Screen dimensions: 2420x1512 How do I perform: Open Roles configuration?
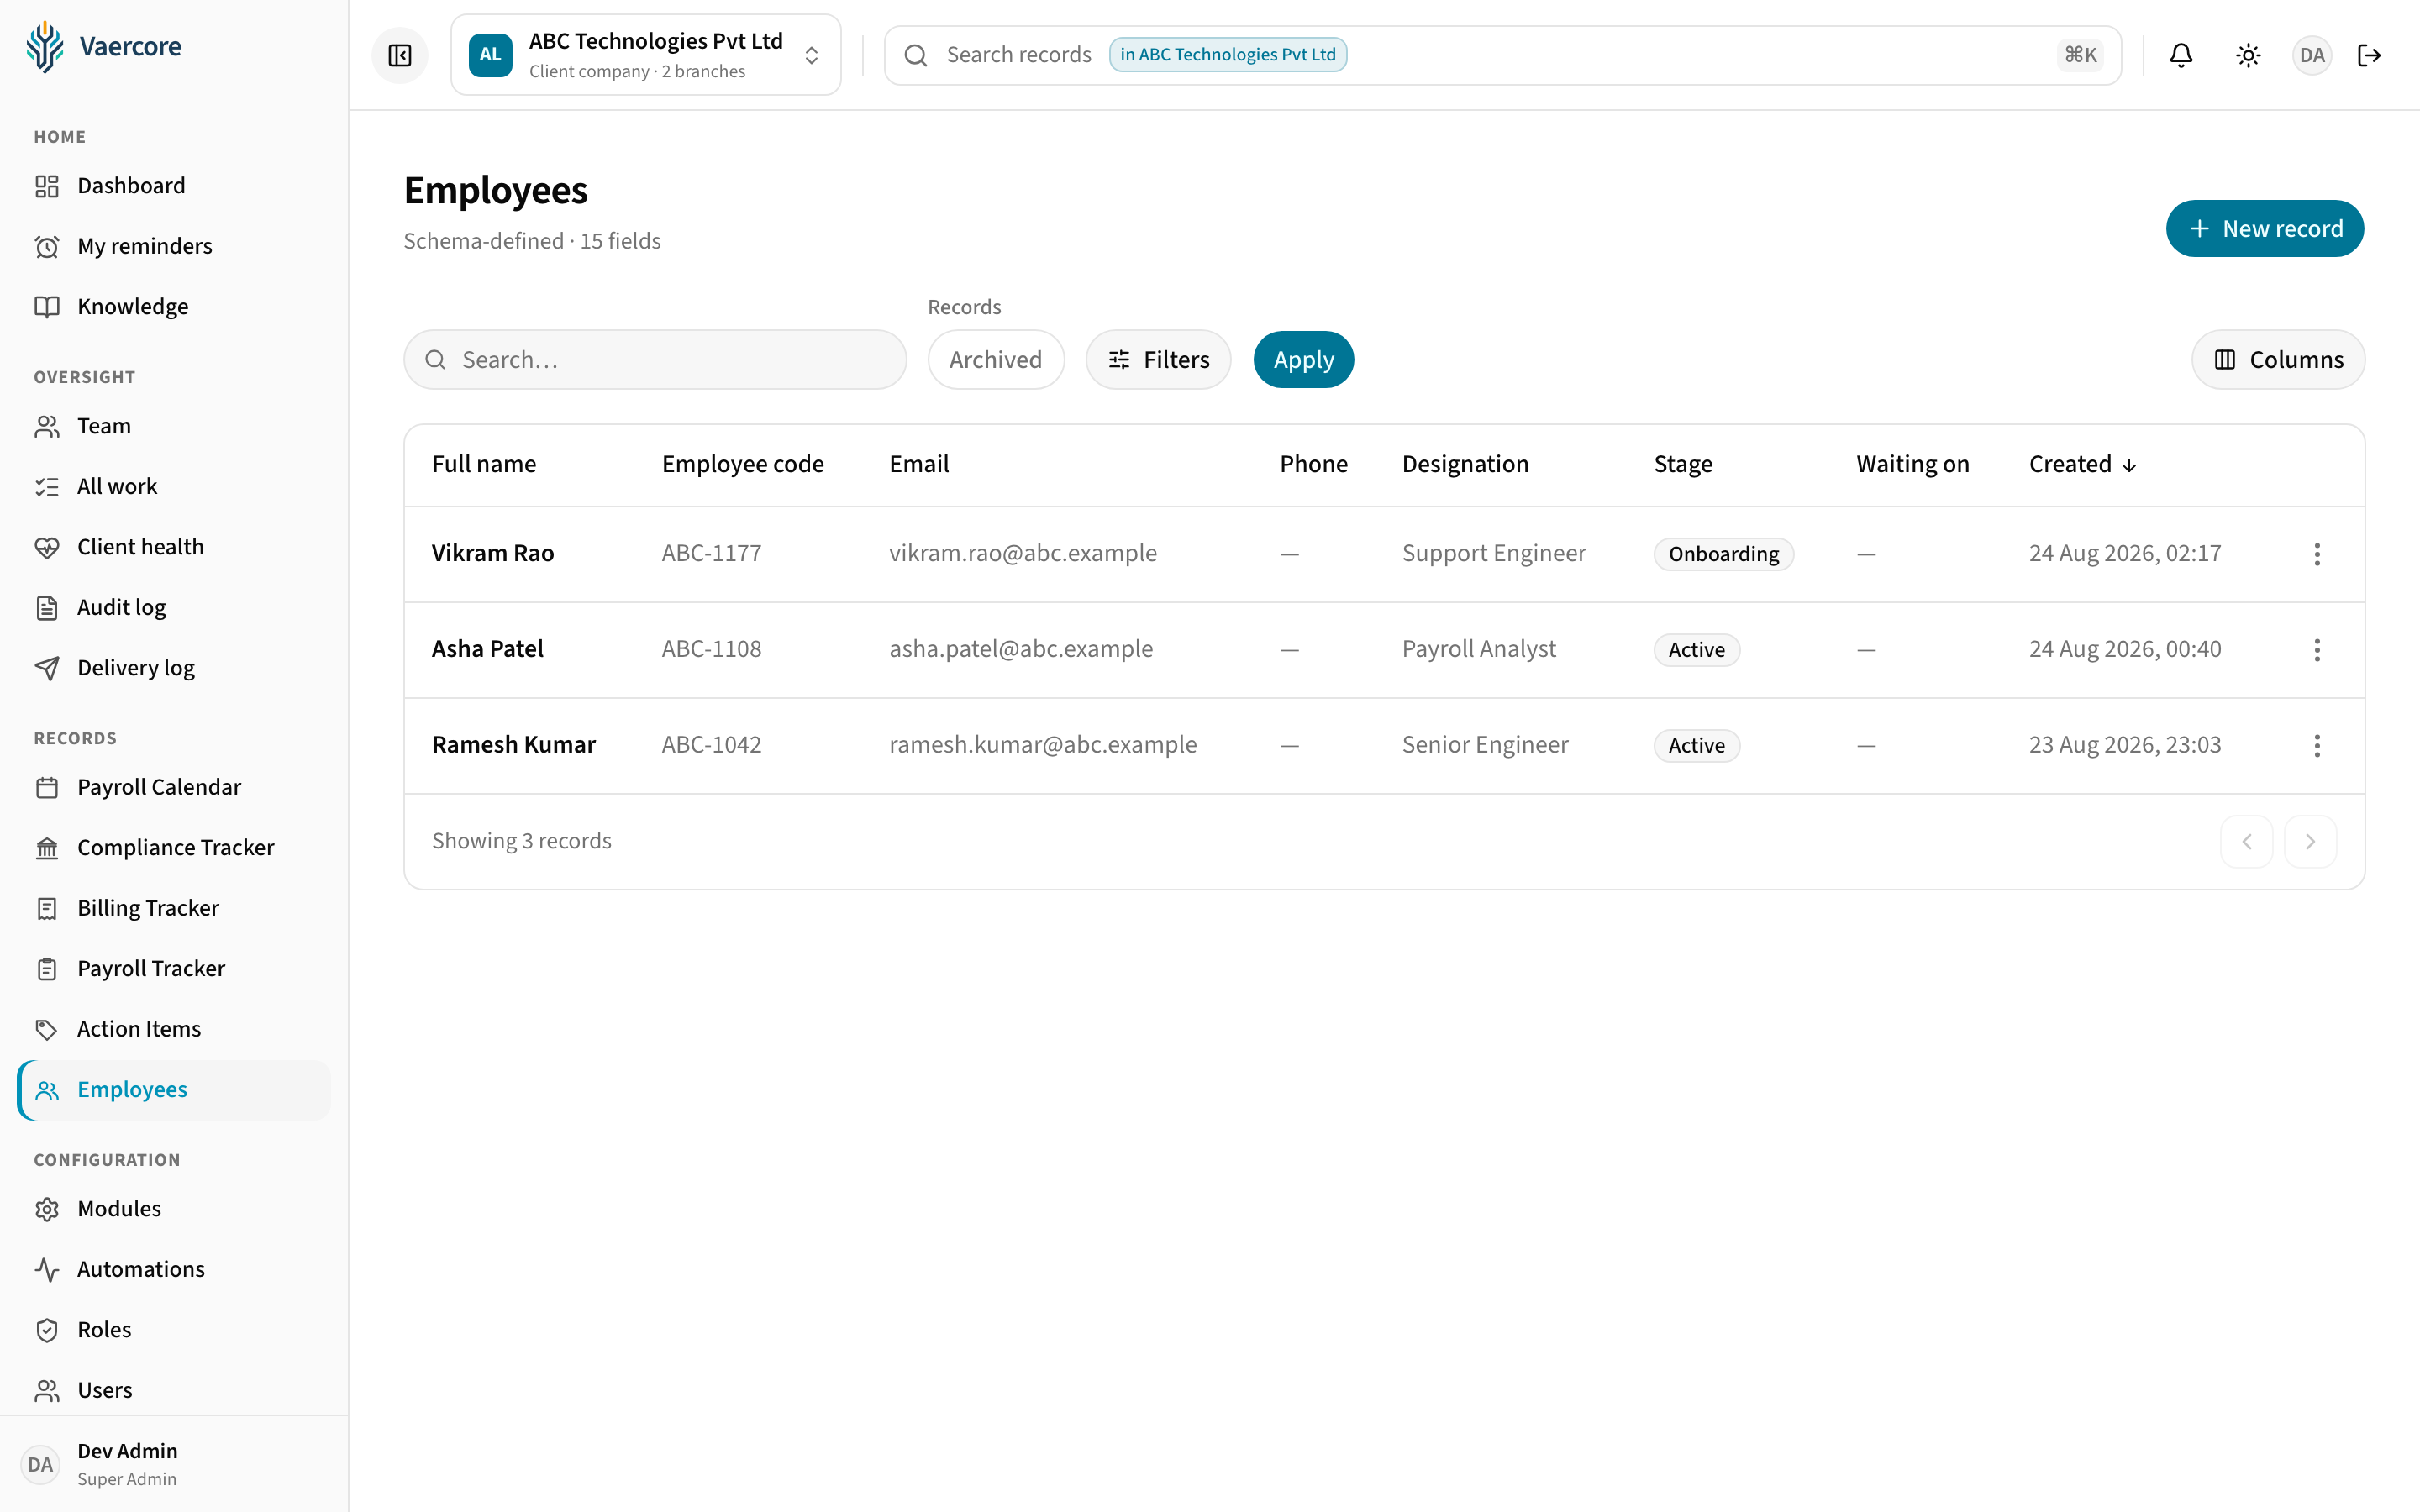tap(174, 1330)
